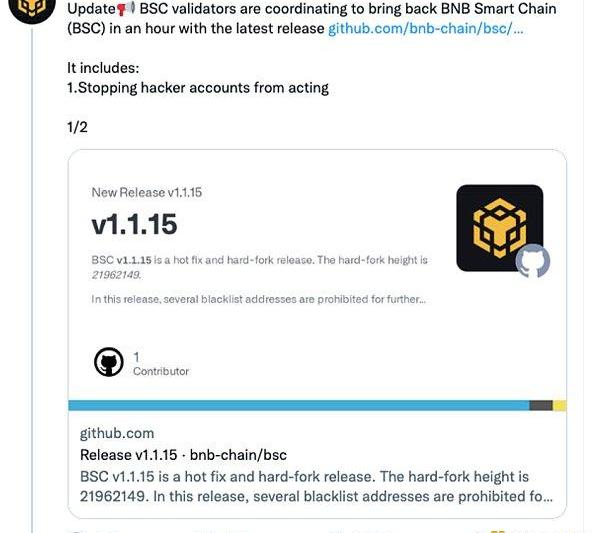The width and height of the screenshot is (600, 533).
Task: Click the Stopping hacker accounts line
Action: coord(198,88)
